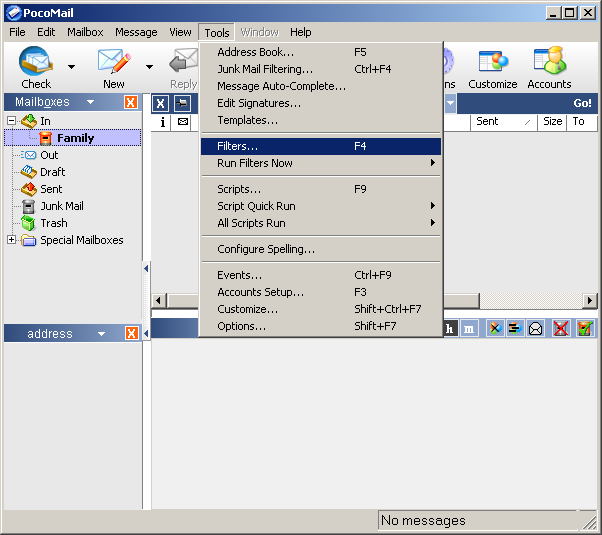This screenshot has height=535, width=602.
Task: Click the New message toolbar icon
Action: tap(113, 62)
